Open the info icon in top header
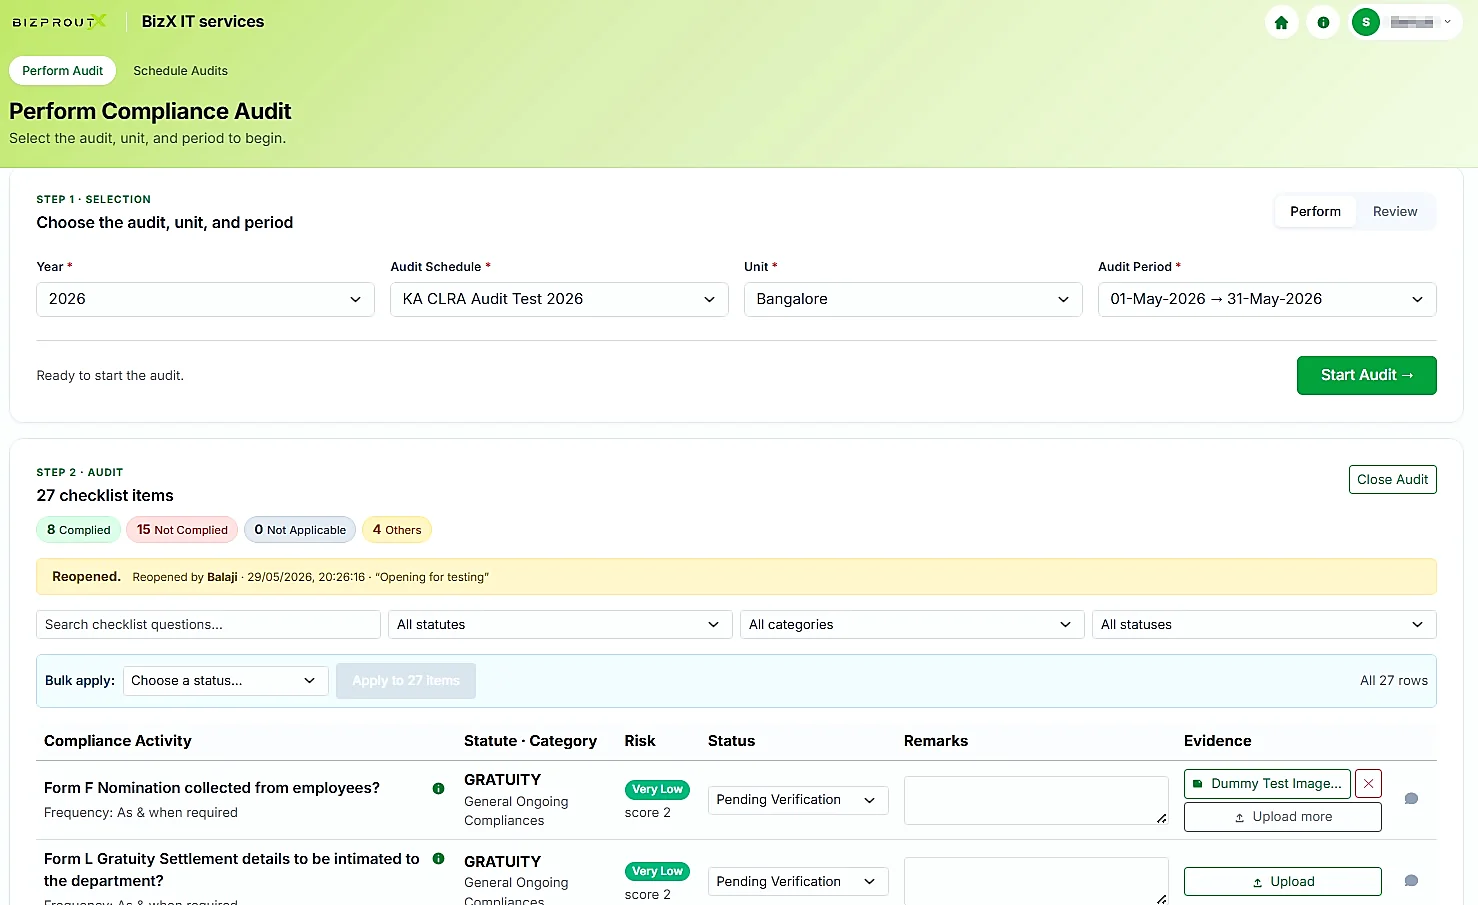The width and height of the screenshot is (1478, 905). 1323,22
